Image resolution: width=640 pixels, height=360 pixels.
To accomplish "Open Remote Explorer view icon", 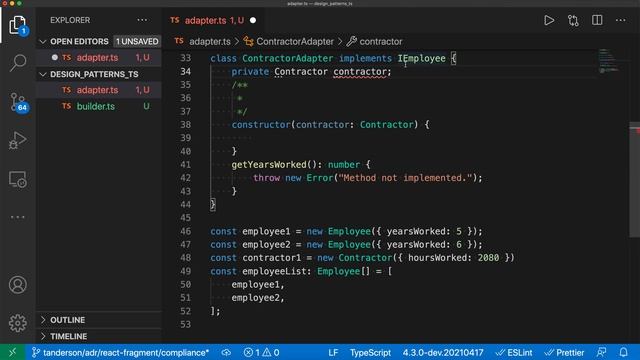I will [18, 179].
